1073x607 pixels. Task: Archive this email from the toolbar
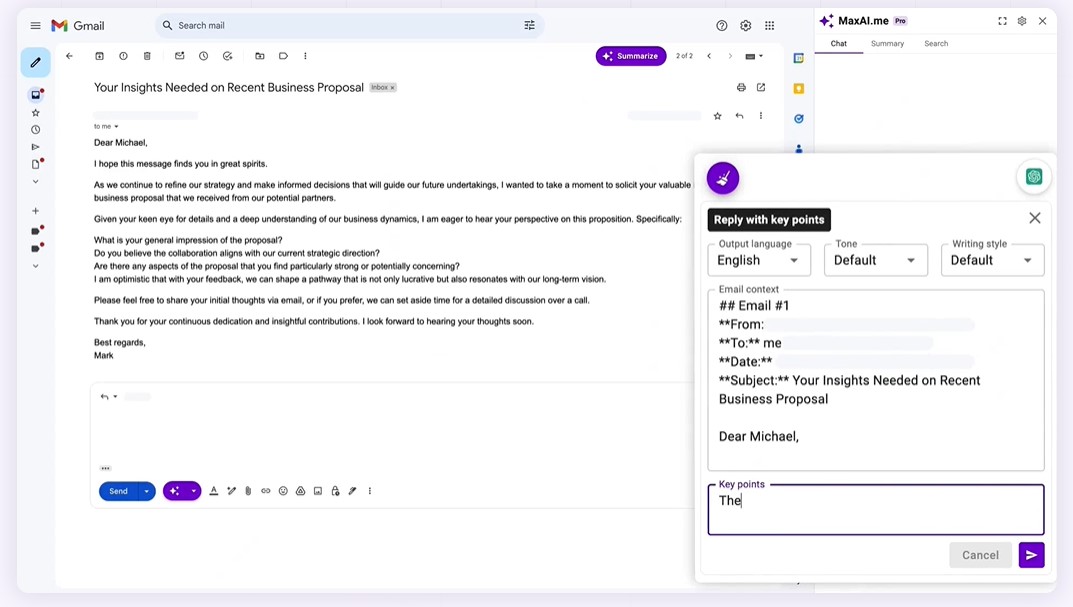99,56
